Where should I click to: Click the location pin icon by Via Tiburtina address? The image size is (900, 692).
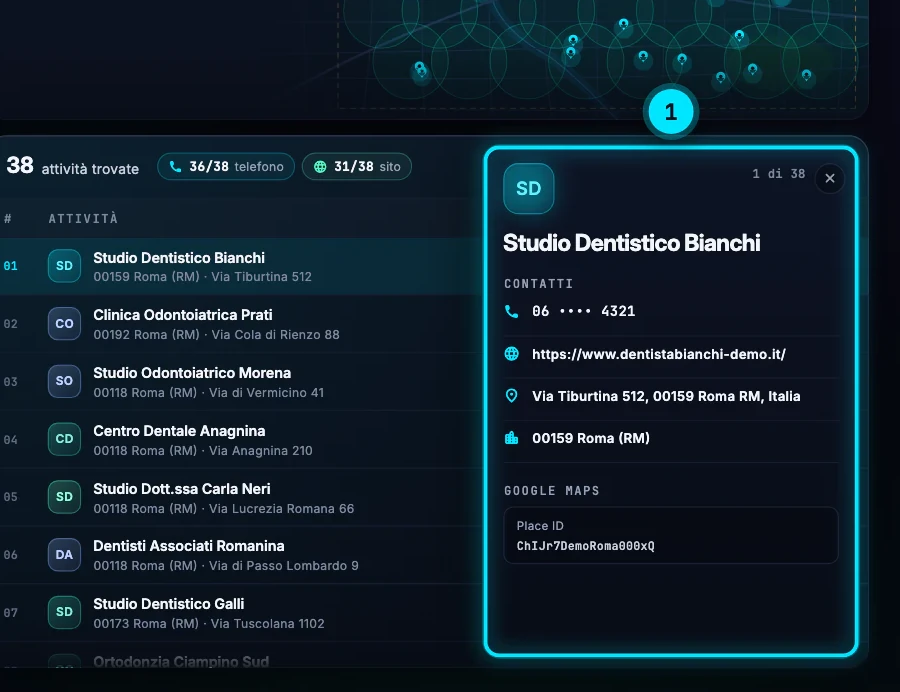pyautogui.click(x=511, y=396)
